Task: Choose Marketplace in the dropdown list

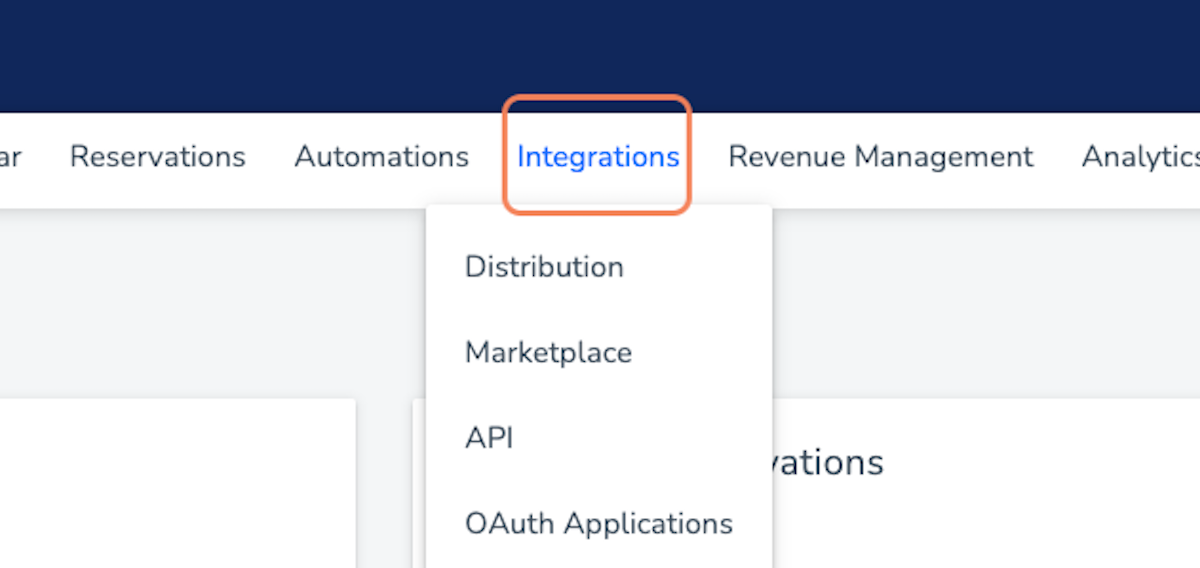Action: [548, 353]
